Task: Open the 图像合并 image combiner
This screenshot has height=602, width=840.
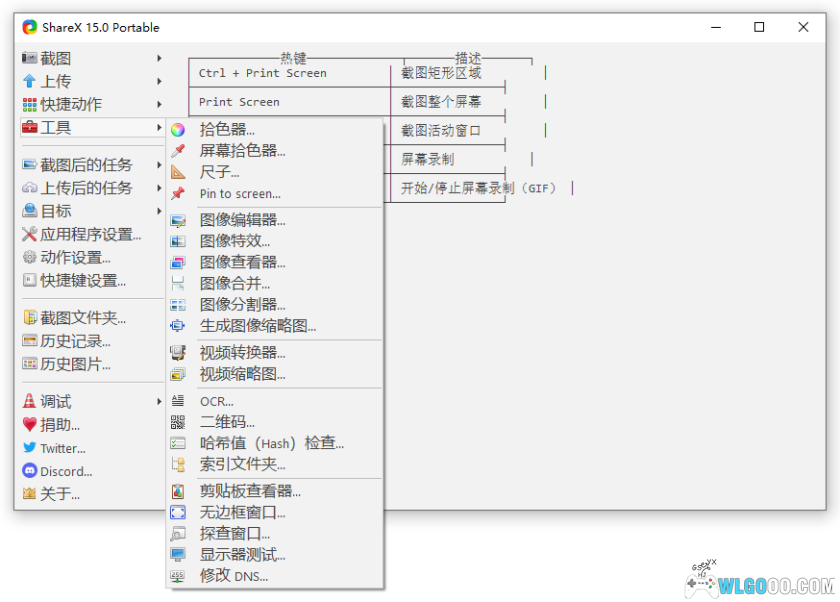Action: 230,283
